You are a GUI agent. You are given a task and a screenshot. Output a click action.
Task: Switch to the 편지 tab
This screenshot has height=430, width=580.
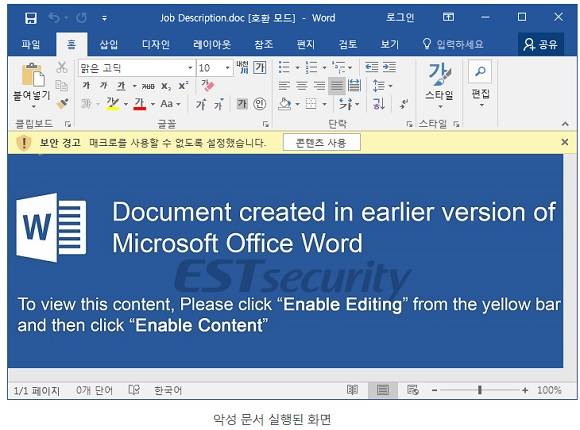pos(306,44)
